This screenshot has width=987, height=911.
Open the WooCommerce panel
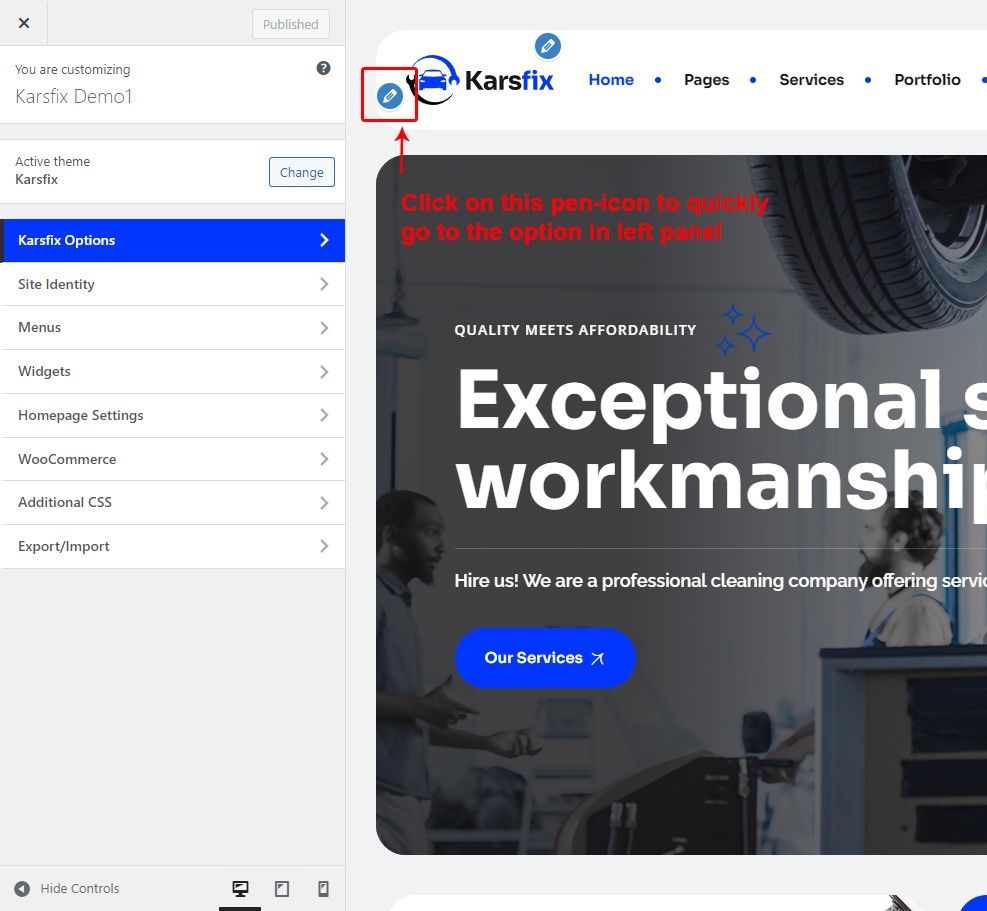point(172,459)
